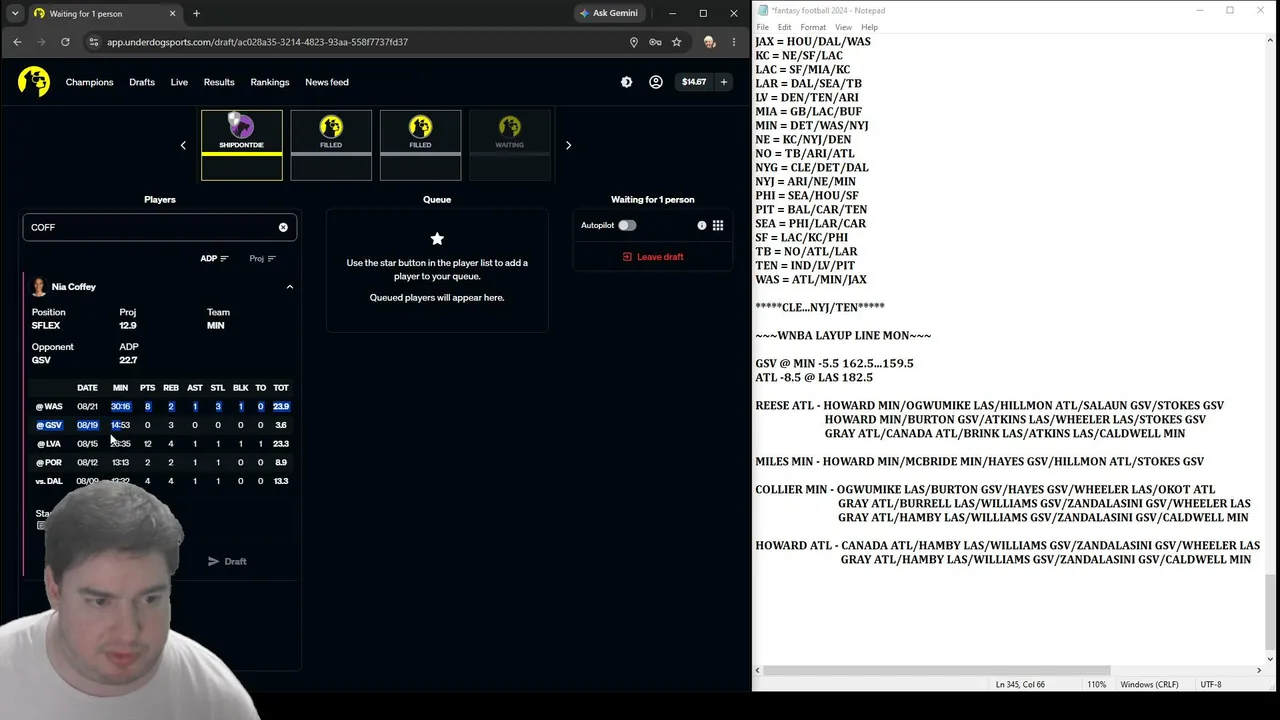1280x720 pixels.
Task: Click the Chrome address bar URL
Action: pos(258,42)
